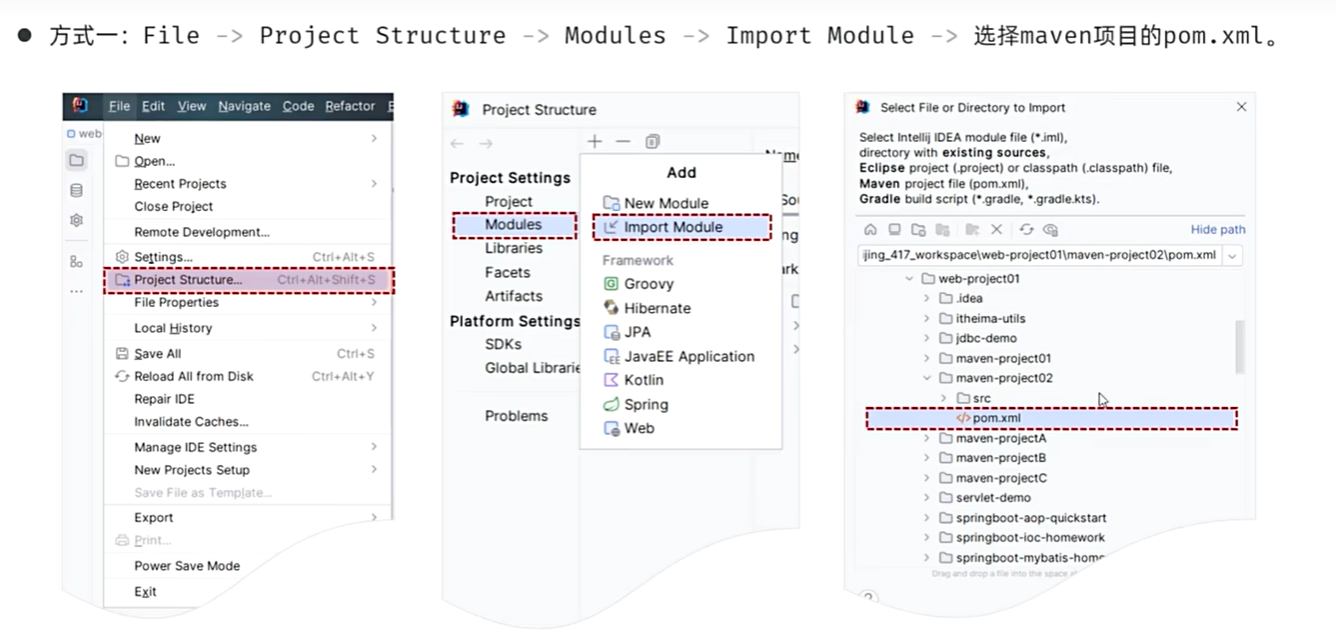Click the minus Remove icon in Project Structure
Image resolution: width=1336 pixels, height=634 pixels.
pos(623,142)
